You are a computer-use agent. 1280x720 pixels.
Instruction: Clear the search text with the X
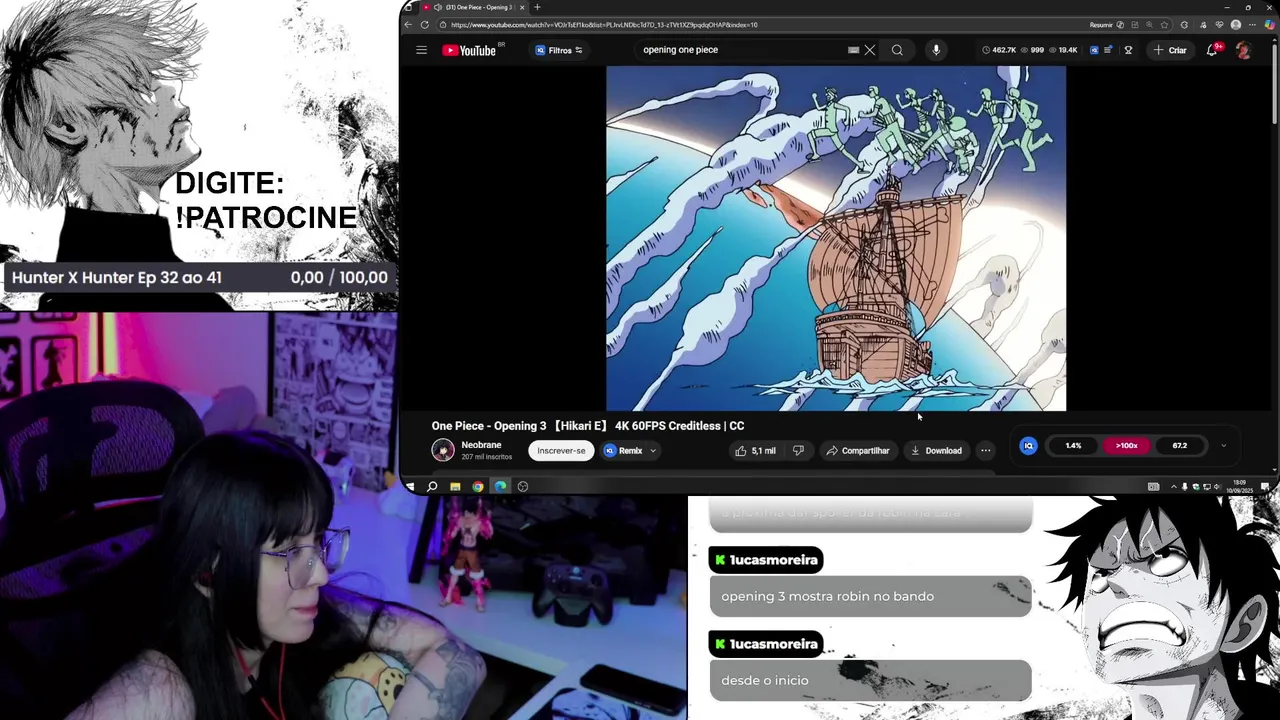[x=870, y=50]
